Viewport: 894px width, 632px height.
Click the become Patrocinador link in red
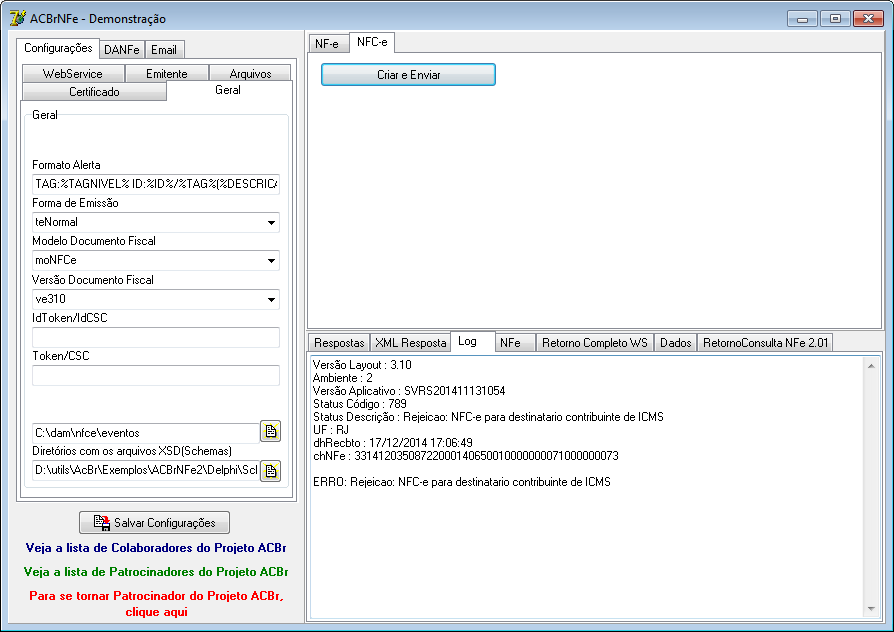coord(156,603)
